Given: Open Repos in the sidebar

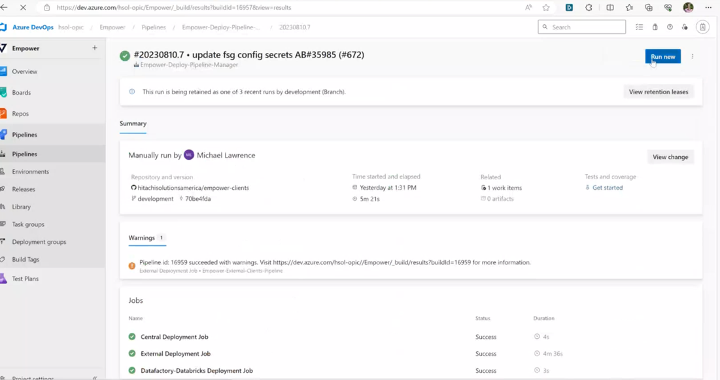Looking at the screenshot, I should tap(20, 114).
